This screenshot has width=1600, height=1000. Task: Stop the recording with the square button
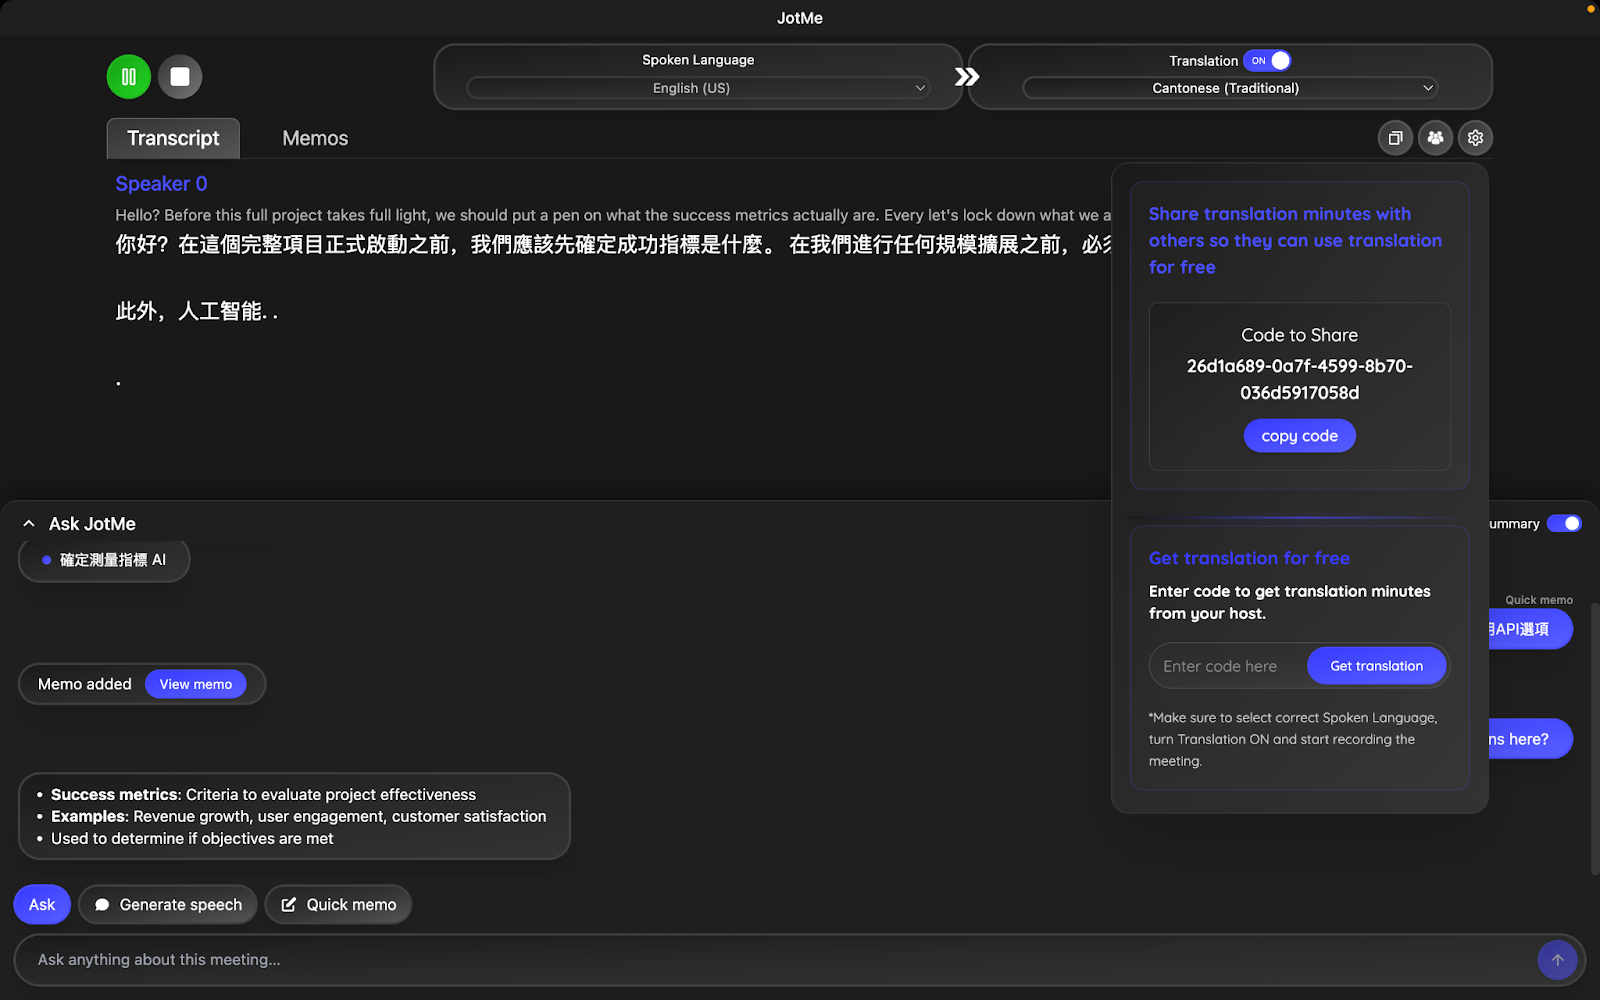coord(180,77)
